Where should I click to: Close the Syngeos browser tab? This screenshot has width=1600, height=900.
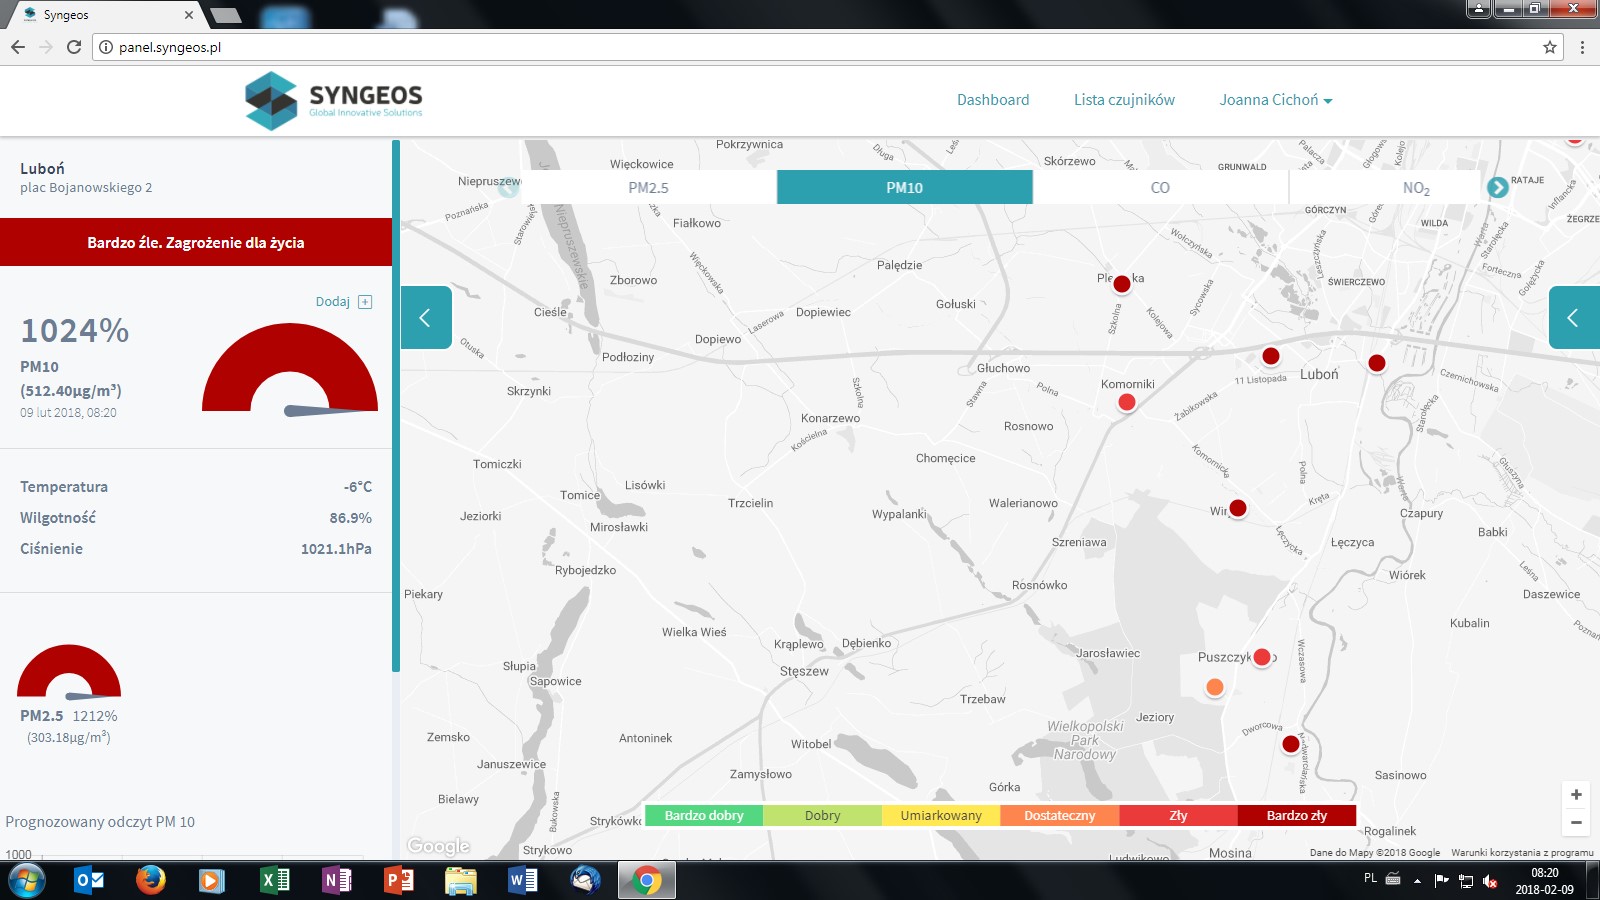(189, 15)
